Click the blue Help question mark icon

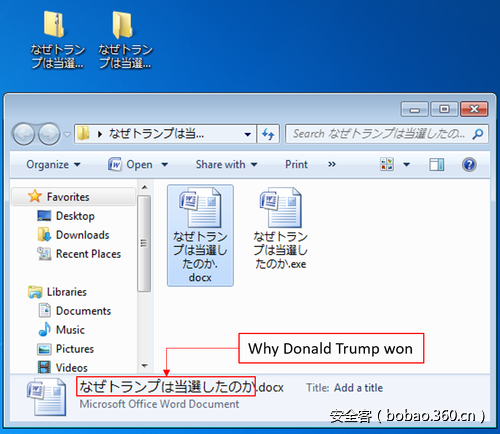(x=469, y=165)
